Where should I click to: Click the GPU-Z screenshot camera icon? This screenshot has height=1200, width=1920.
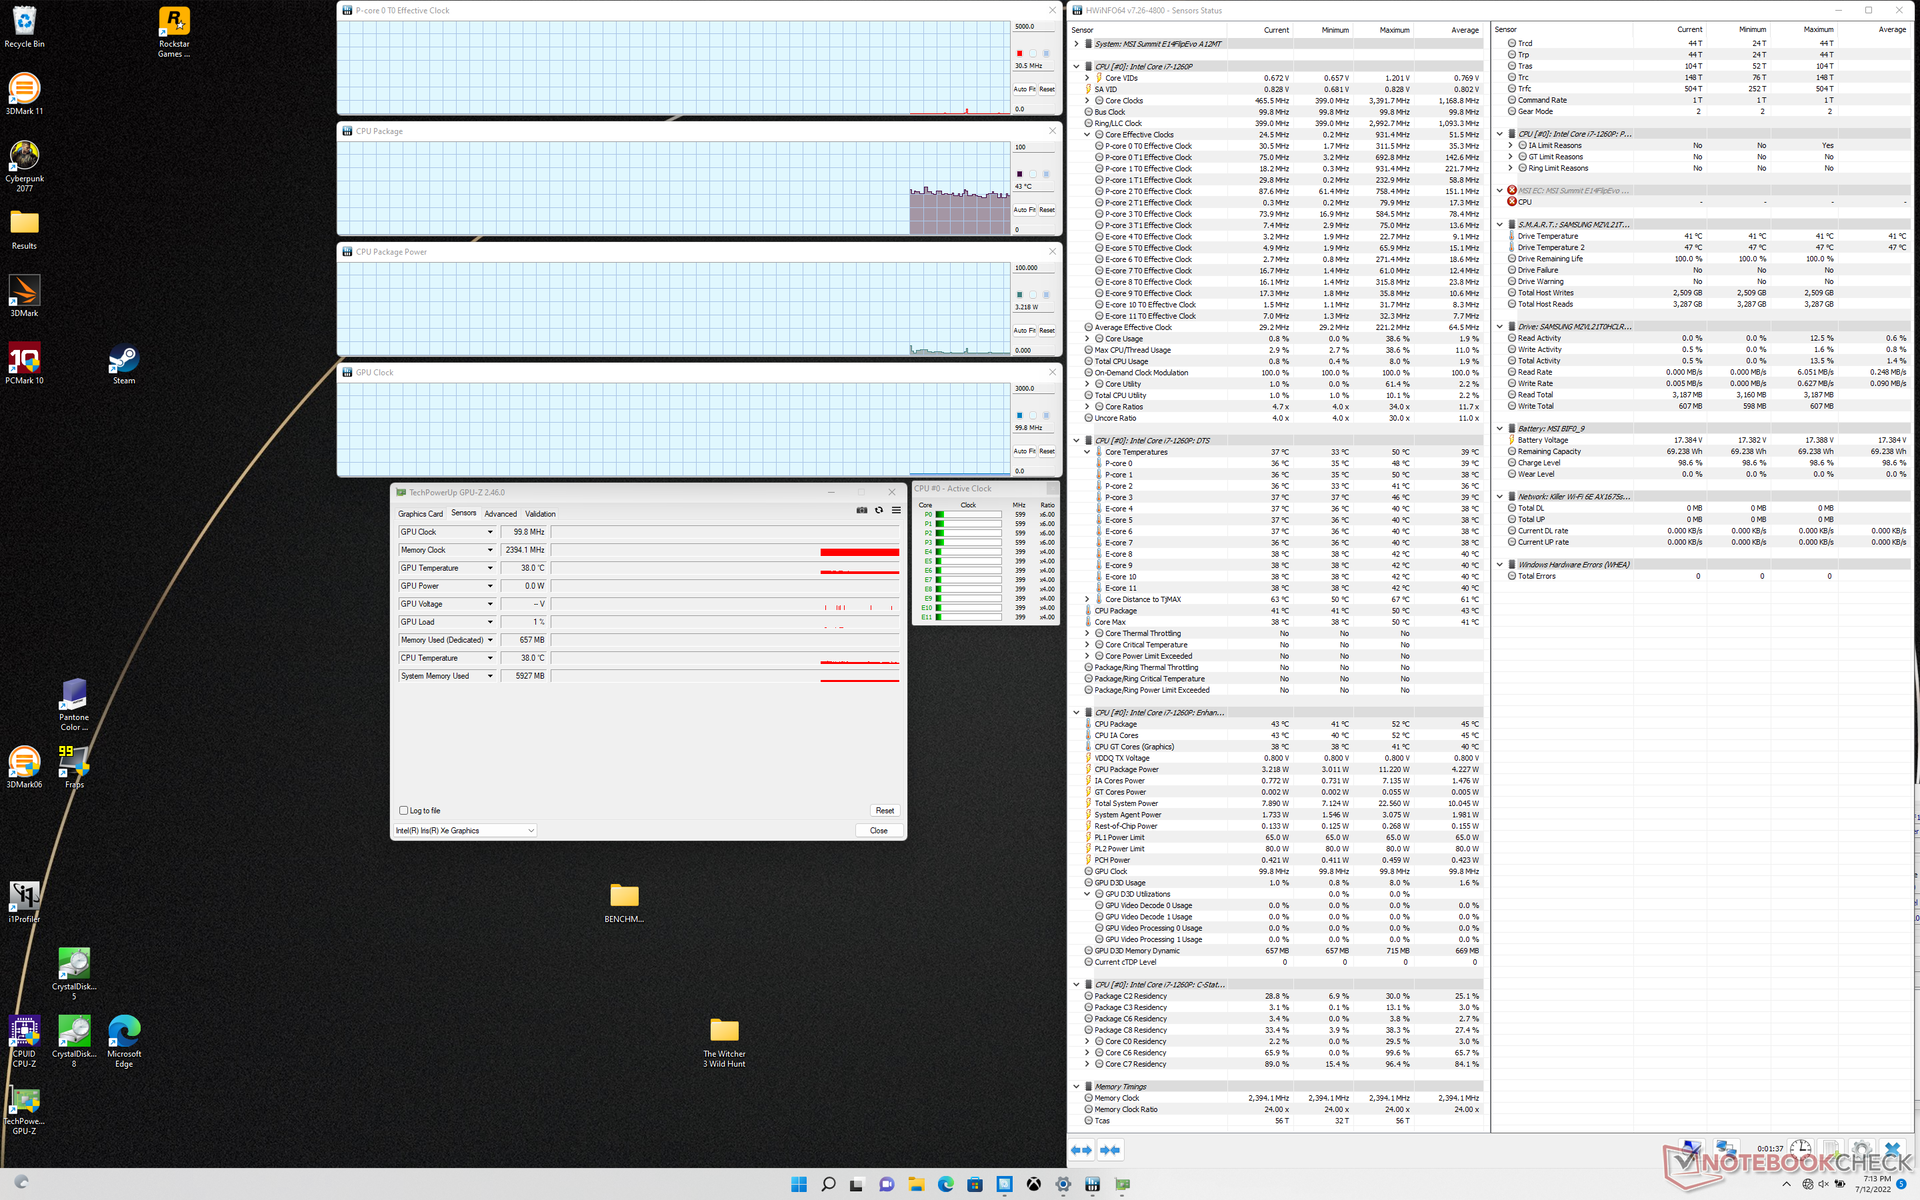(861, 510)
